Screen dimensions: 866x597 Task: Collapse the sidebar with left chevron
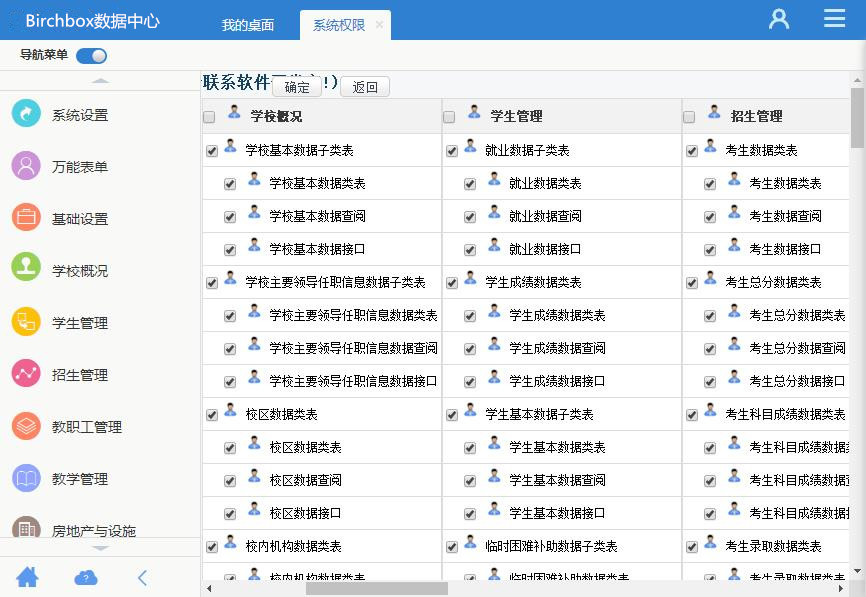142,578
